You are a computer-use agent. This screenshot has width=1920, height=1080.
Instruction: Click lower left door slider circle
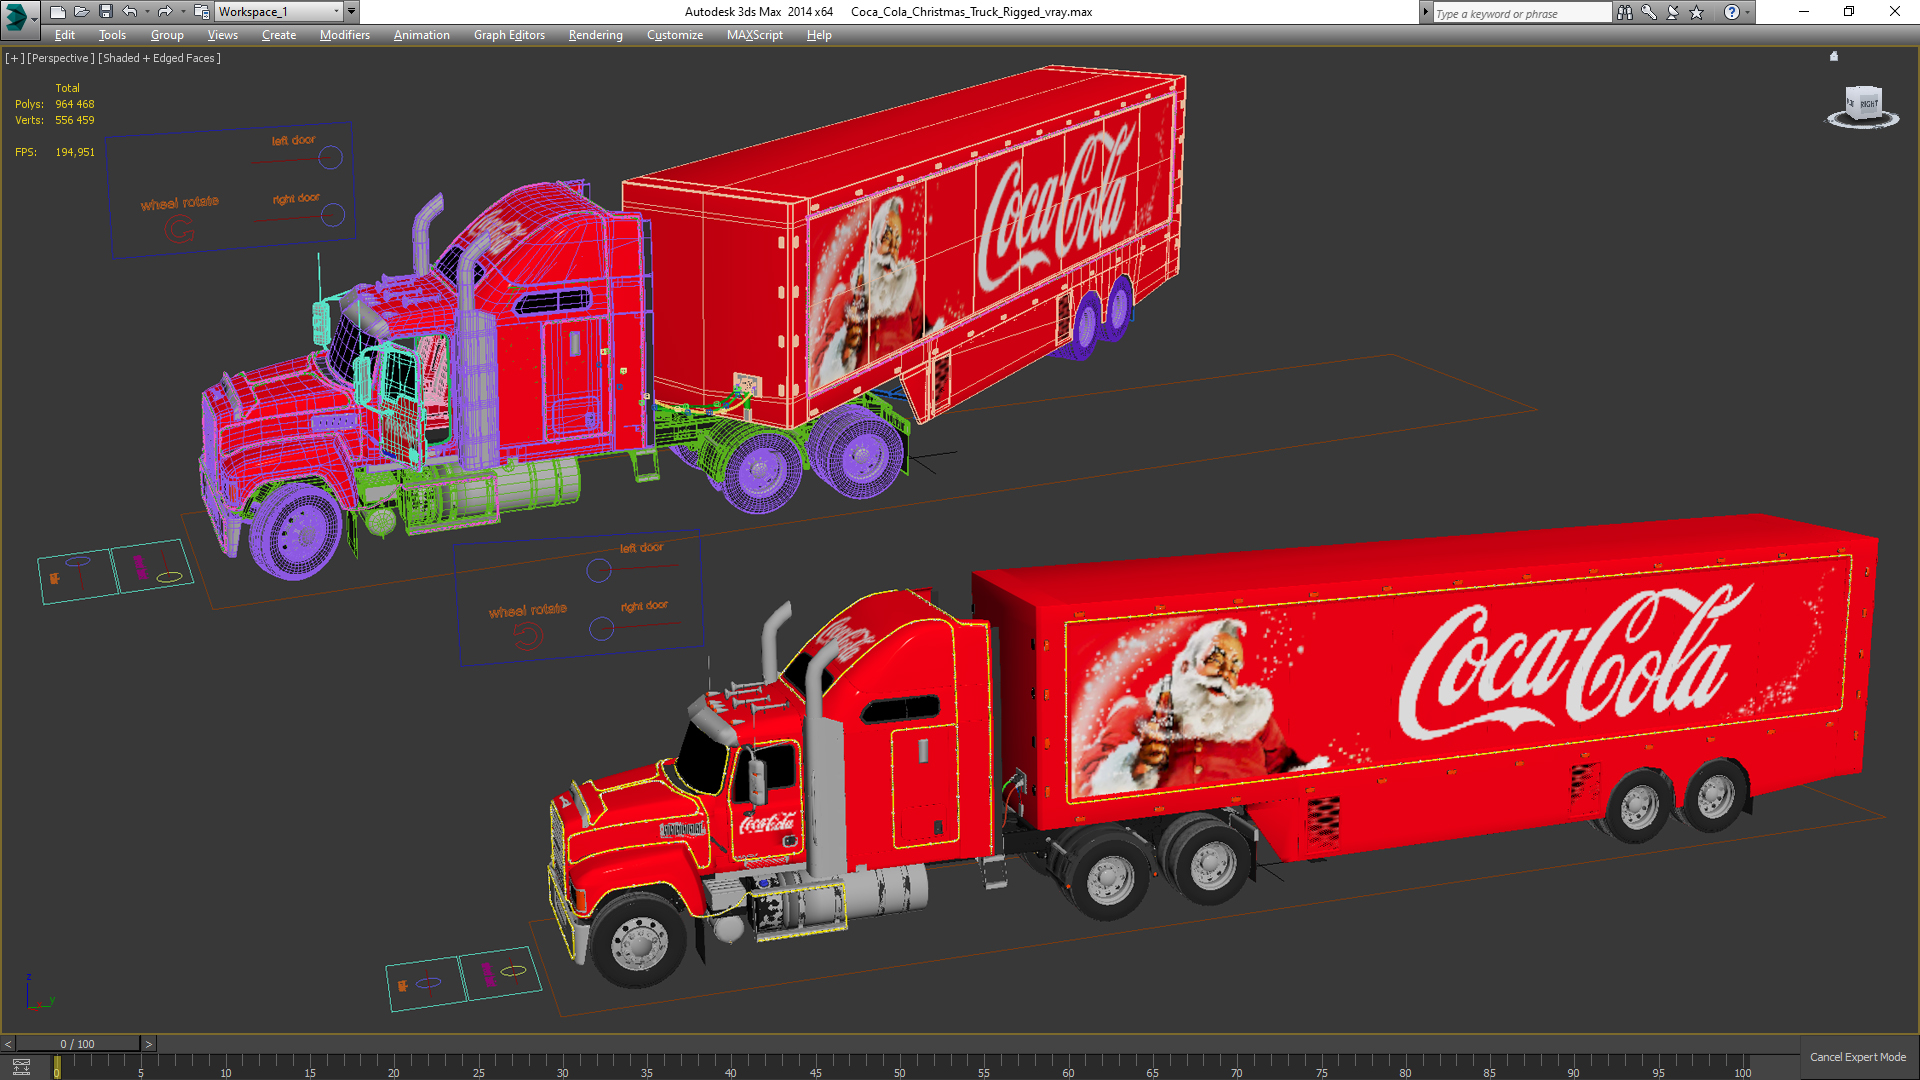(599, 570)
